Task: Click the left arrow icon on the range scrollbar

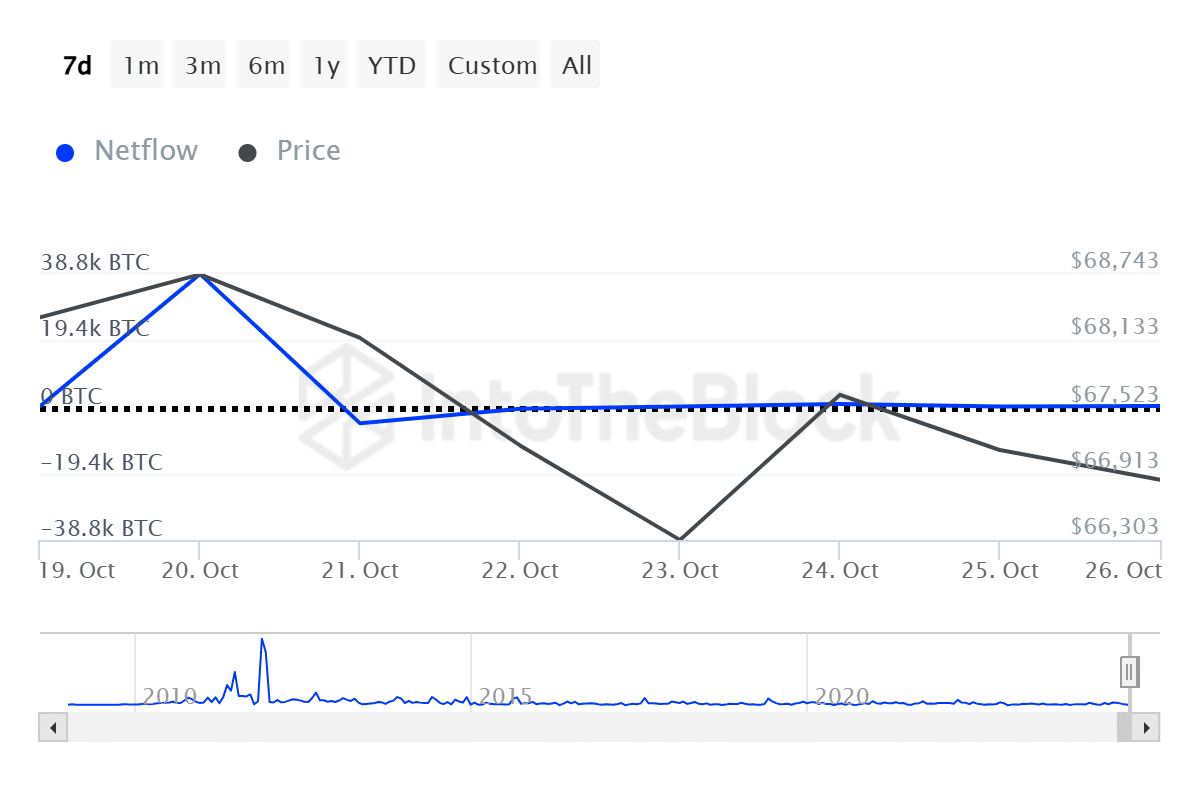Action: point(52,727)
